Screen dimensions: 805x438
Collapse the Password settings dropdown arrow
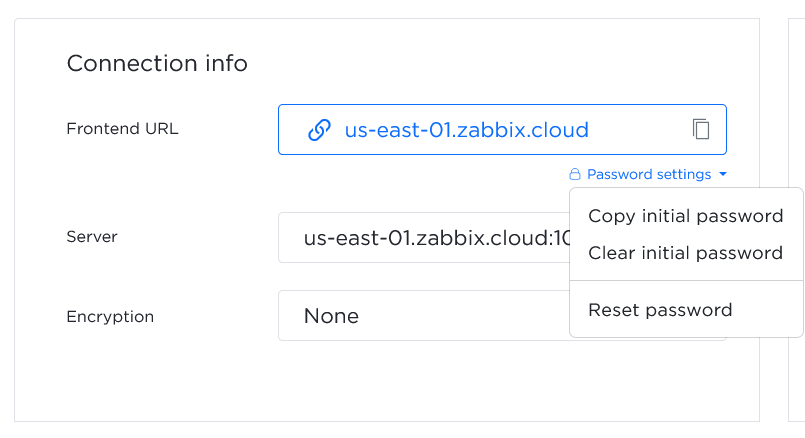pos(723,175)
